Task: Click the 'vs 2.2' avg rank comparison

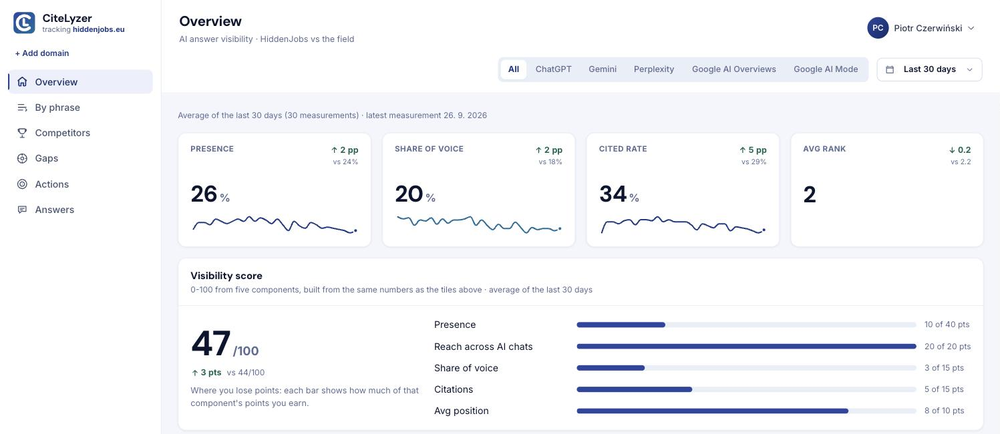Action: (960, 162)
